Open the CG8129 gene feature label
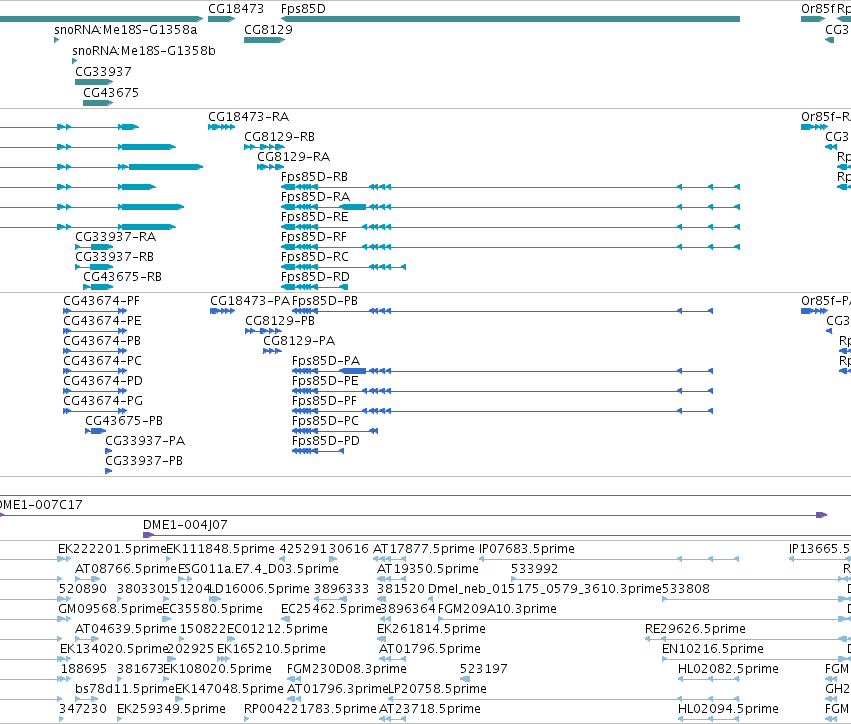Screen dimensions: 851x724 coord(268,30)
